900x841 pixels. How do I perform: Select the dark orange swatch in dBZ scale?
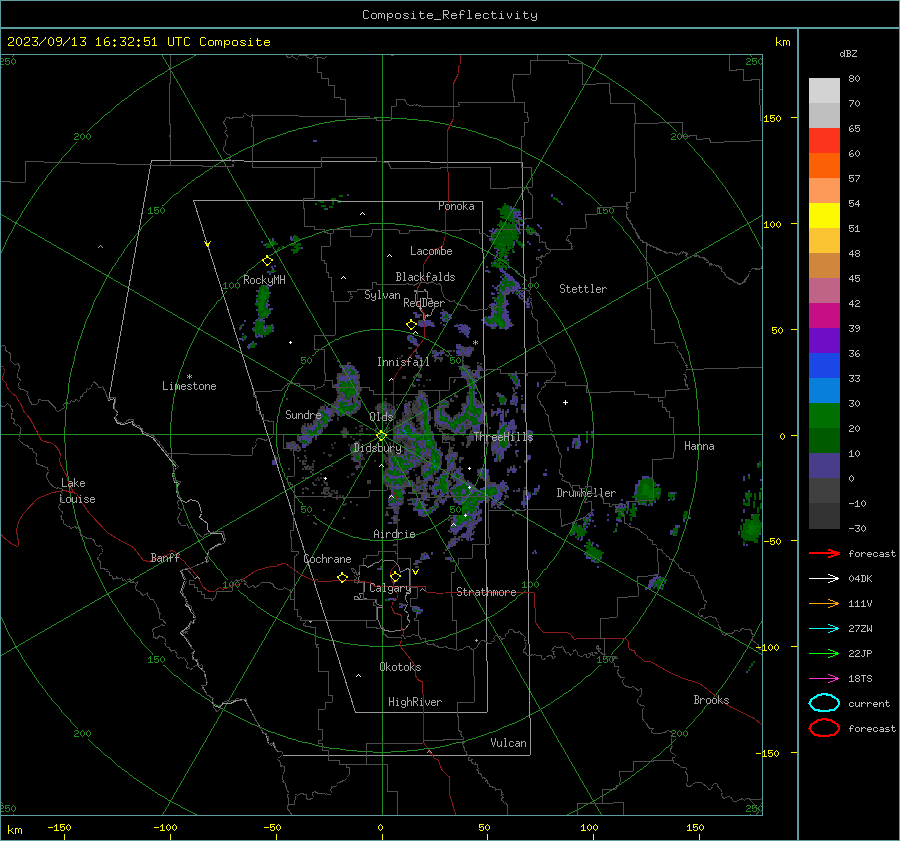coord(824,165)
